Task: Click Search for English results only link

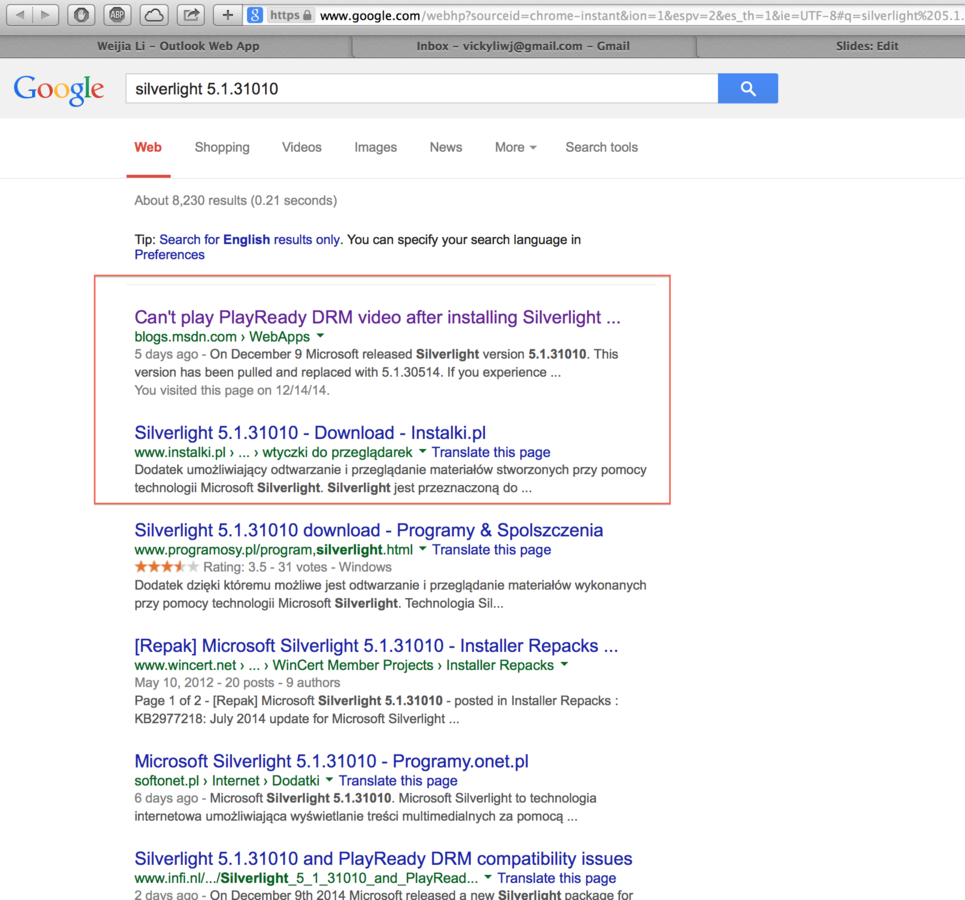Action: [x=249, y=239]
